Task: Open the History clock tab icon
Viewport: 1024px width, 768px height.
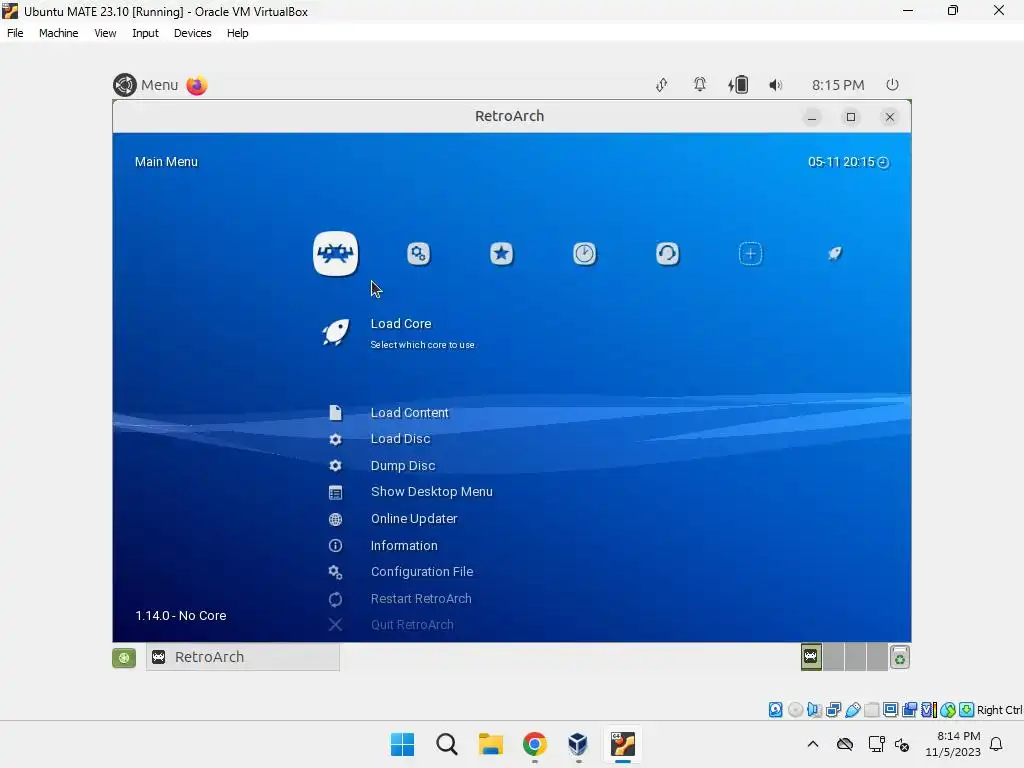Action: [584, 253]
